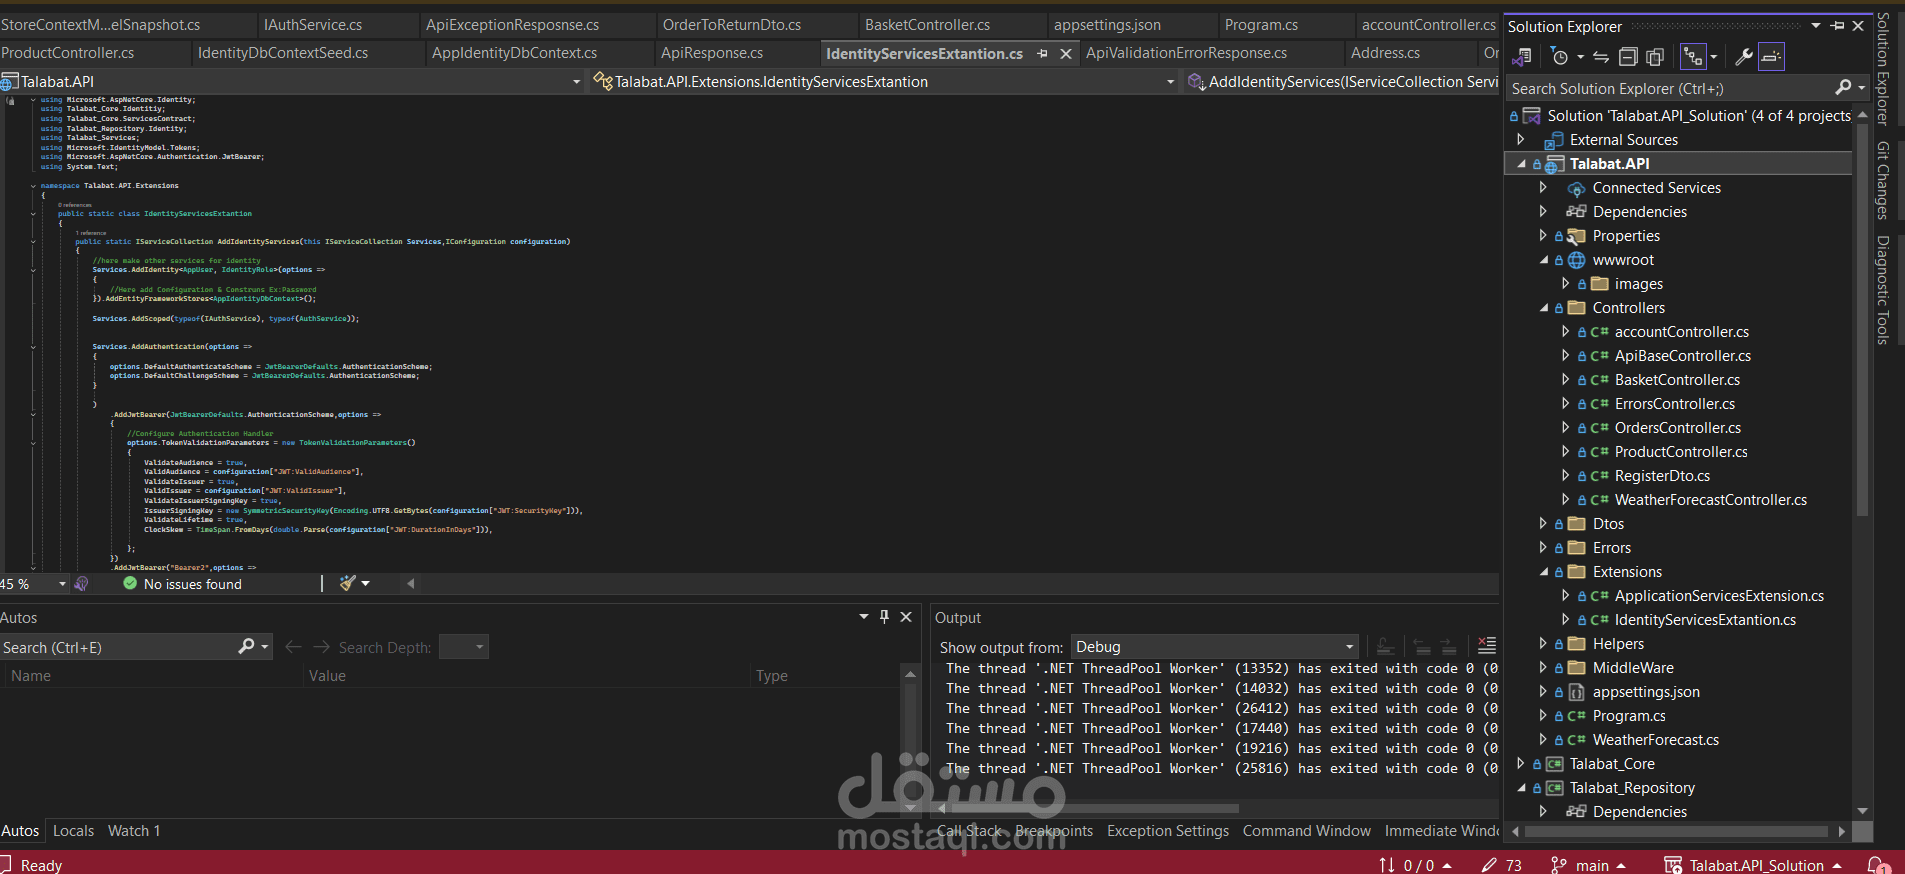Expand the Talabat_Core project node
The height and width of the screenshot is (874, 1905).
coord(1521,764)
